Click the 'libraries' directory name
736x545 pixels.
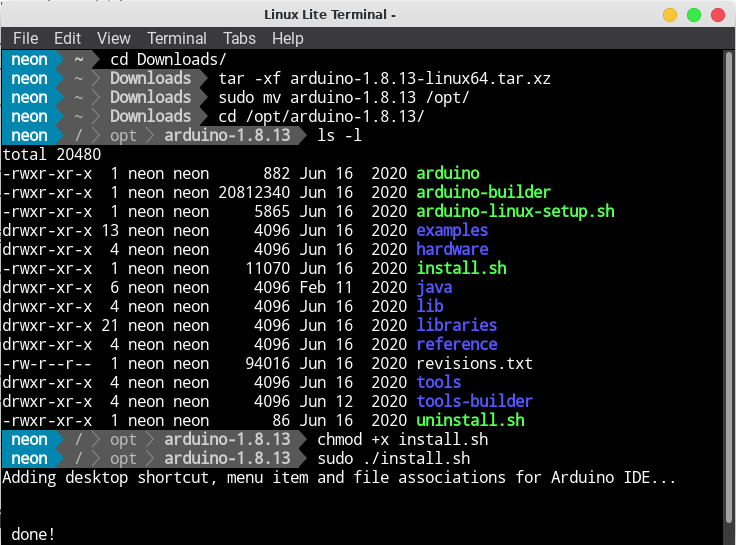tap(457, 325)
